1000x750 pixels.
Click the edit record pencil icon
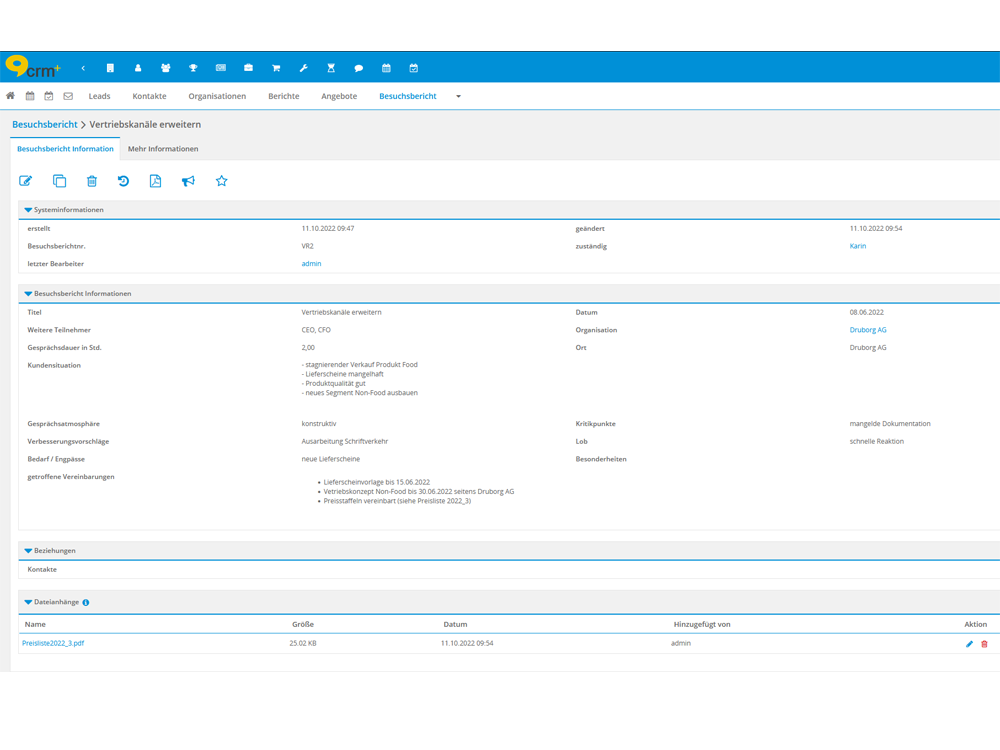(x=26, y=181)
